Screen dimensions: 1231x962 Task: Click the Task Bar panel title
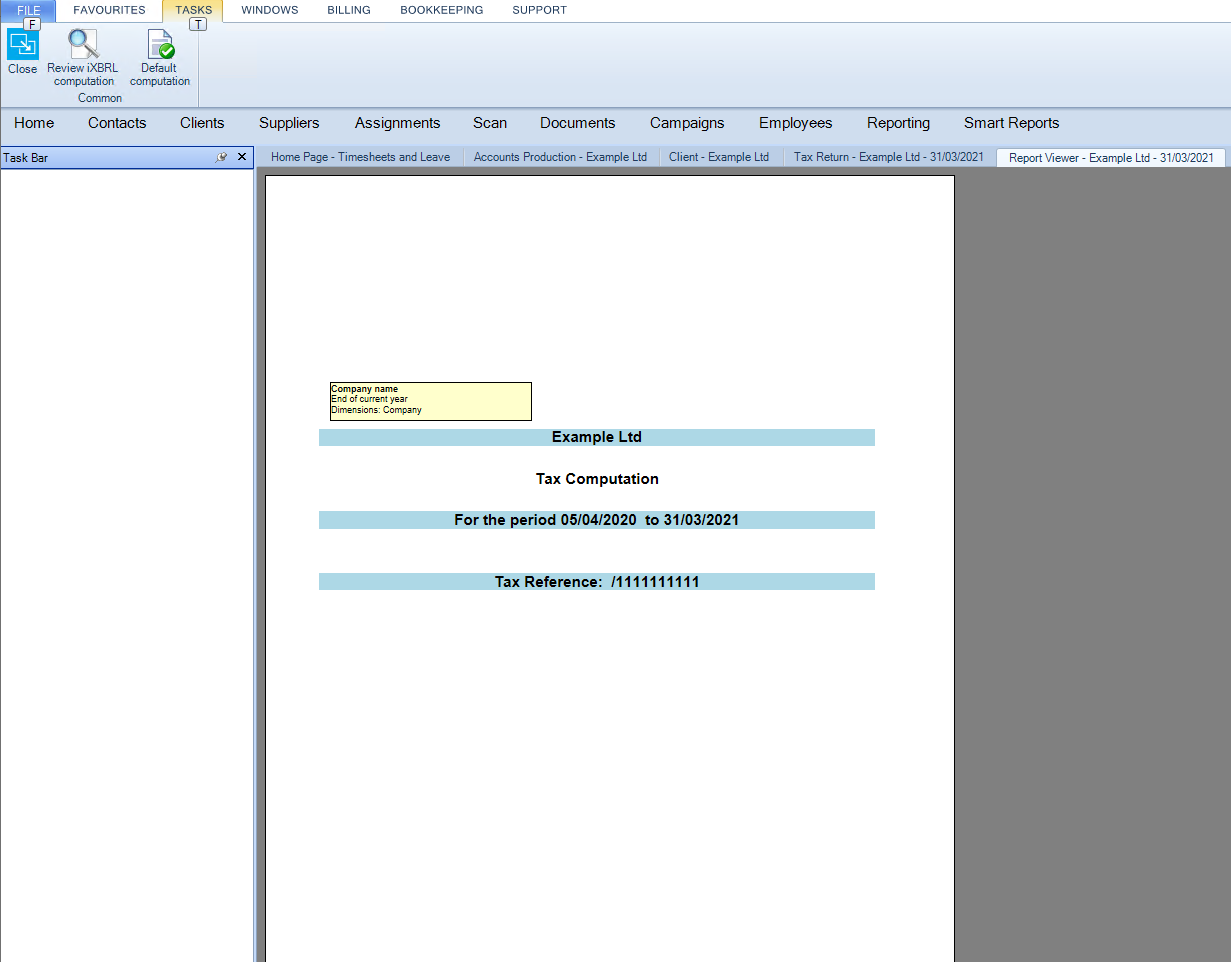point(25,158)
